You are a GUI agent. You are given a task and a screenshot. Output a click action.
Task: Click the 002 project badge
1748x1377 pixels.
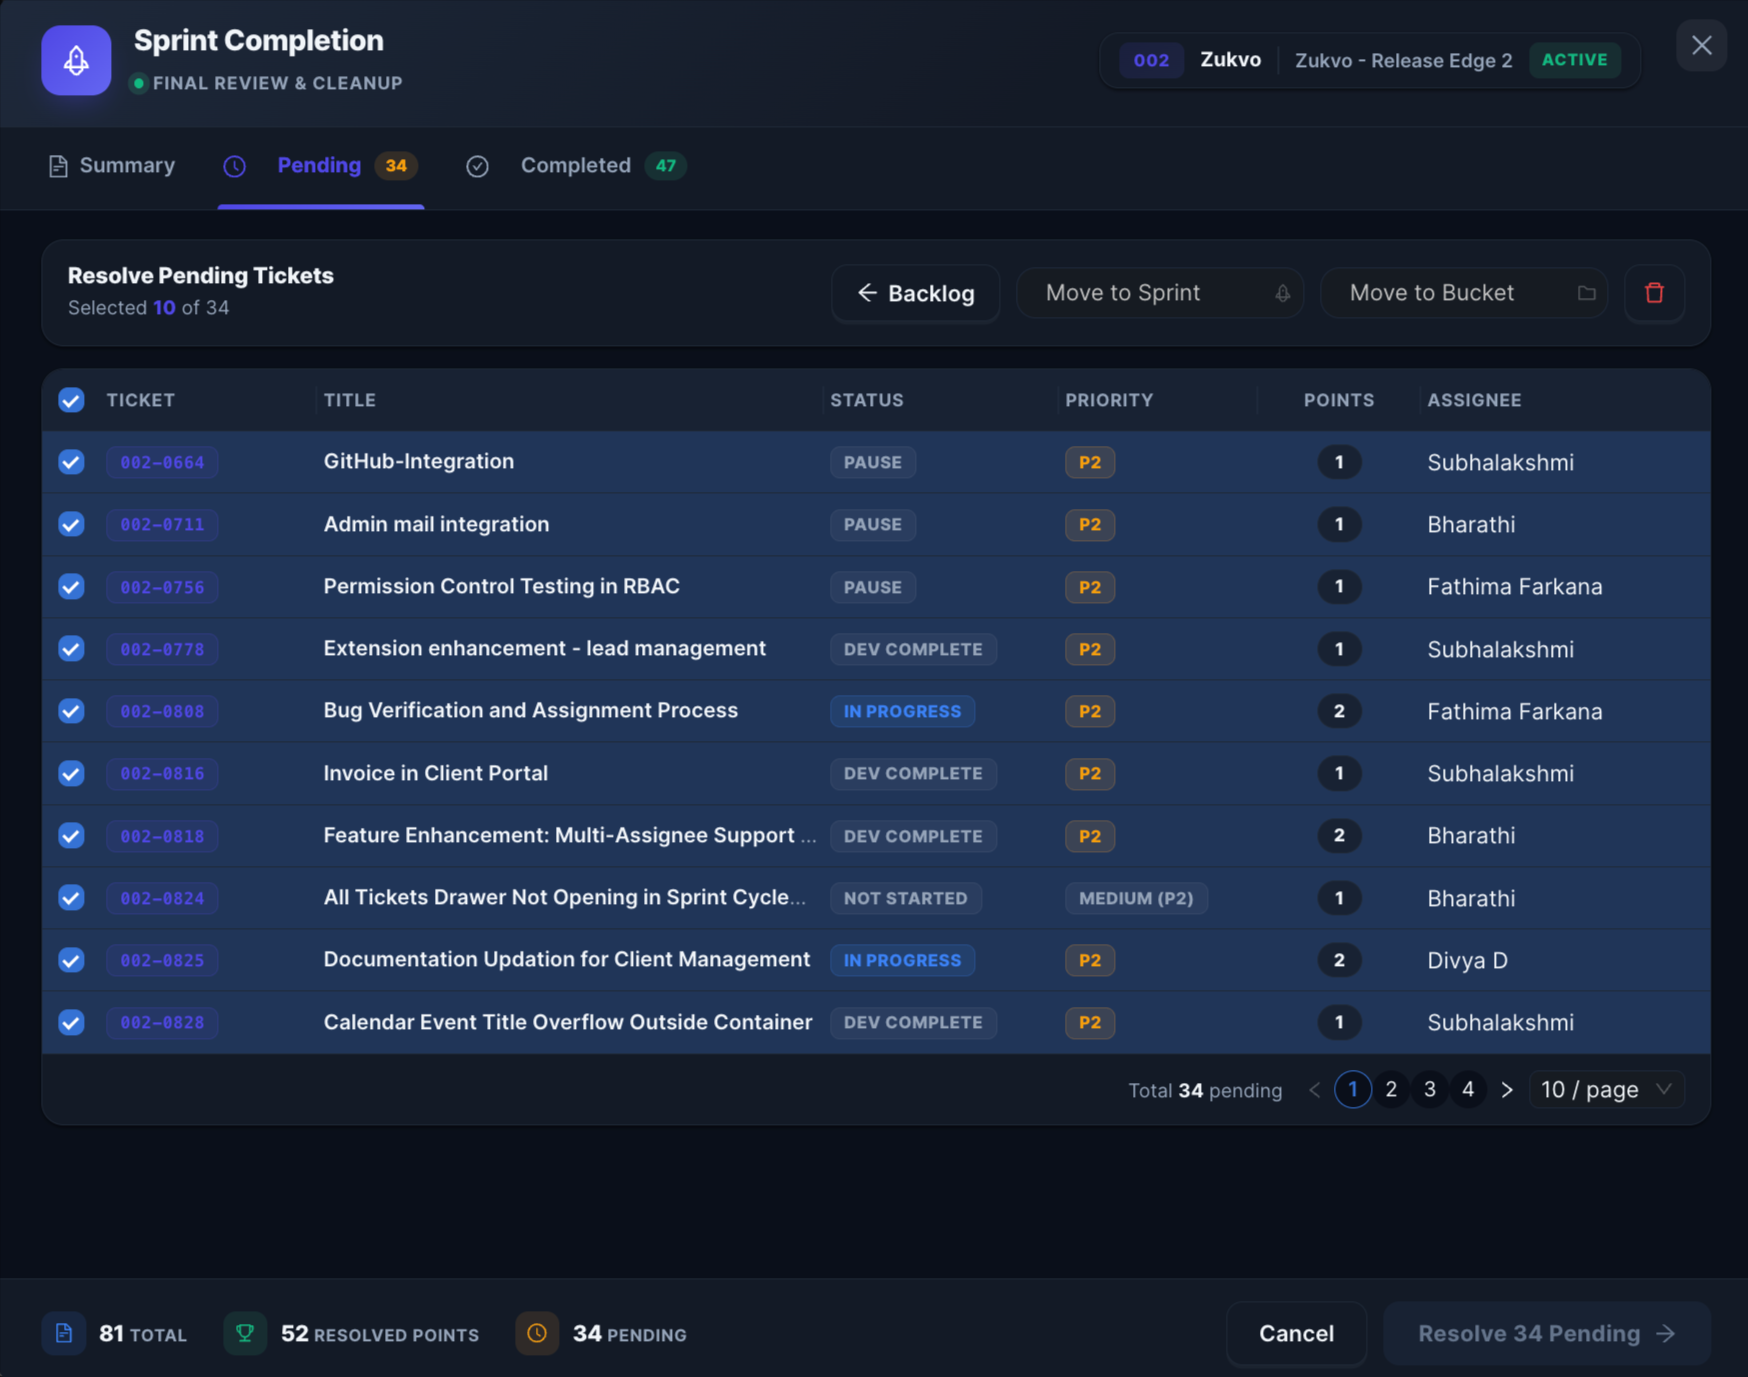coord(1151,60)
